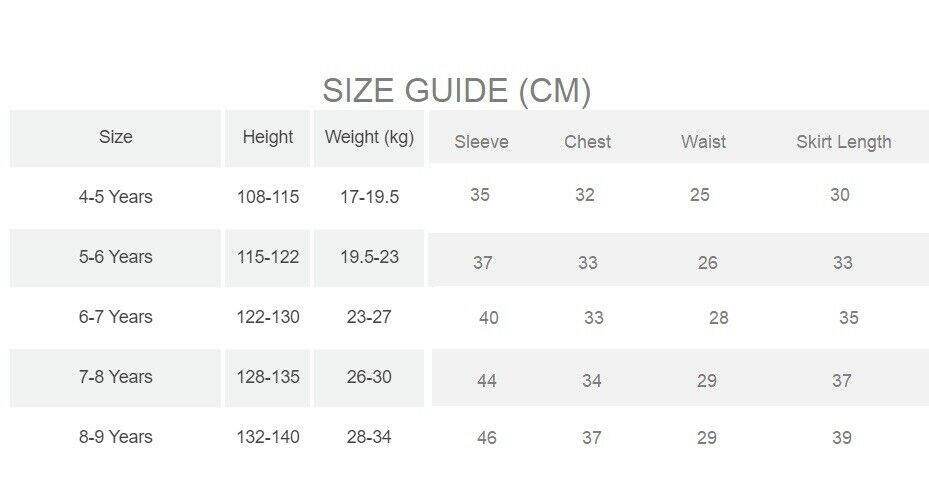929x486 pixels.
Task: Select the Skirt Length column header
Action: point(843,142)
